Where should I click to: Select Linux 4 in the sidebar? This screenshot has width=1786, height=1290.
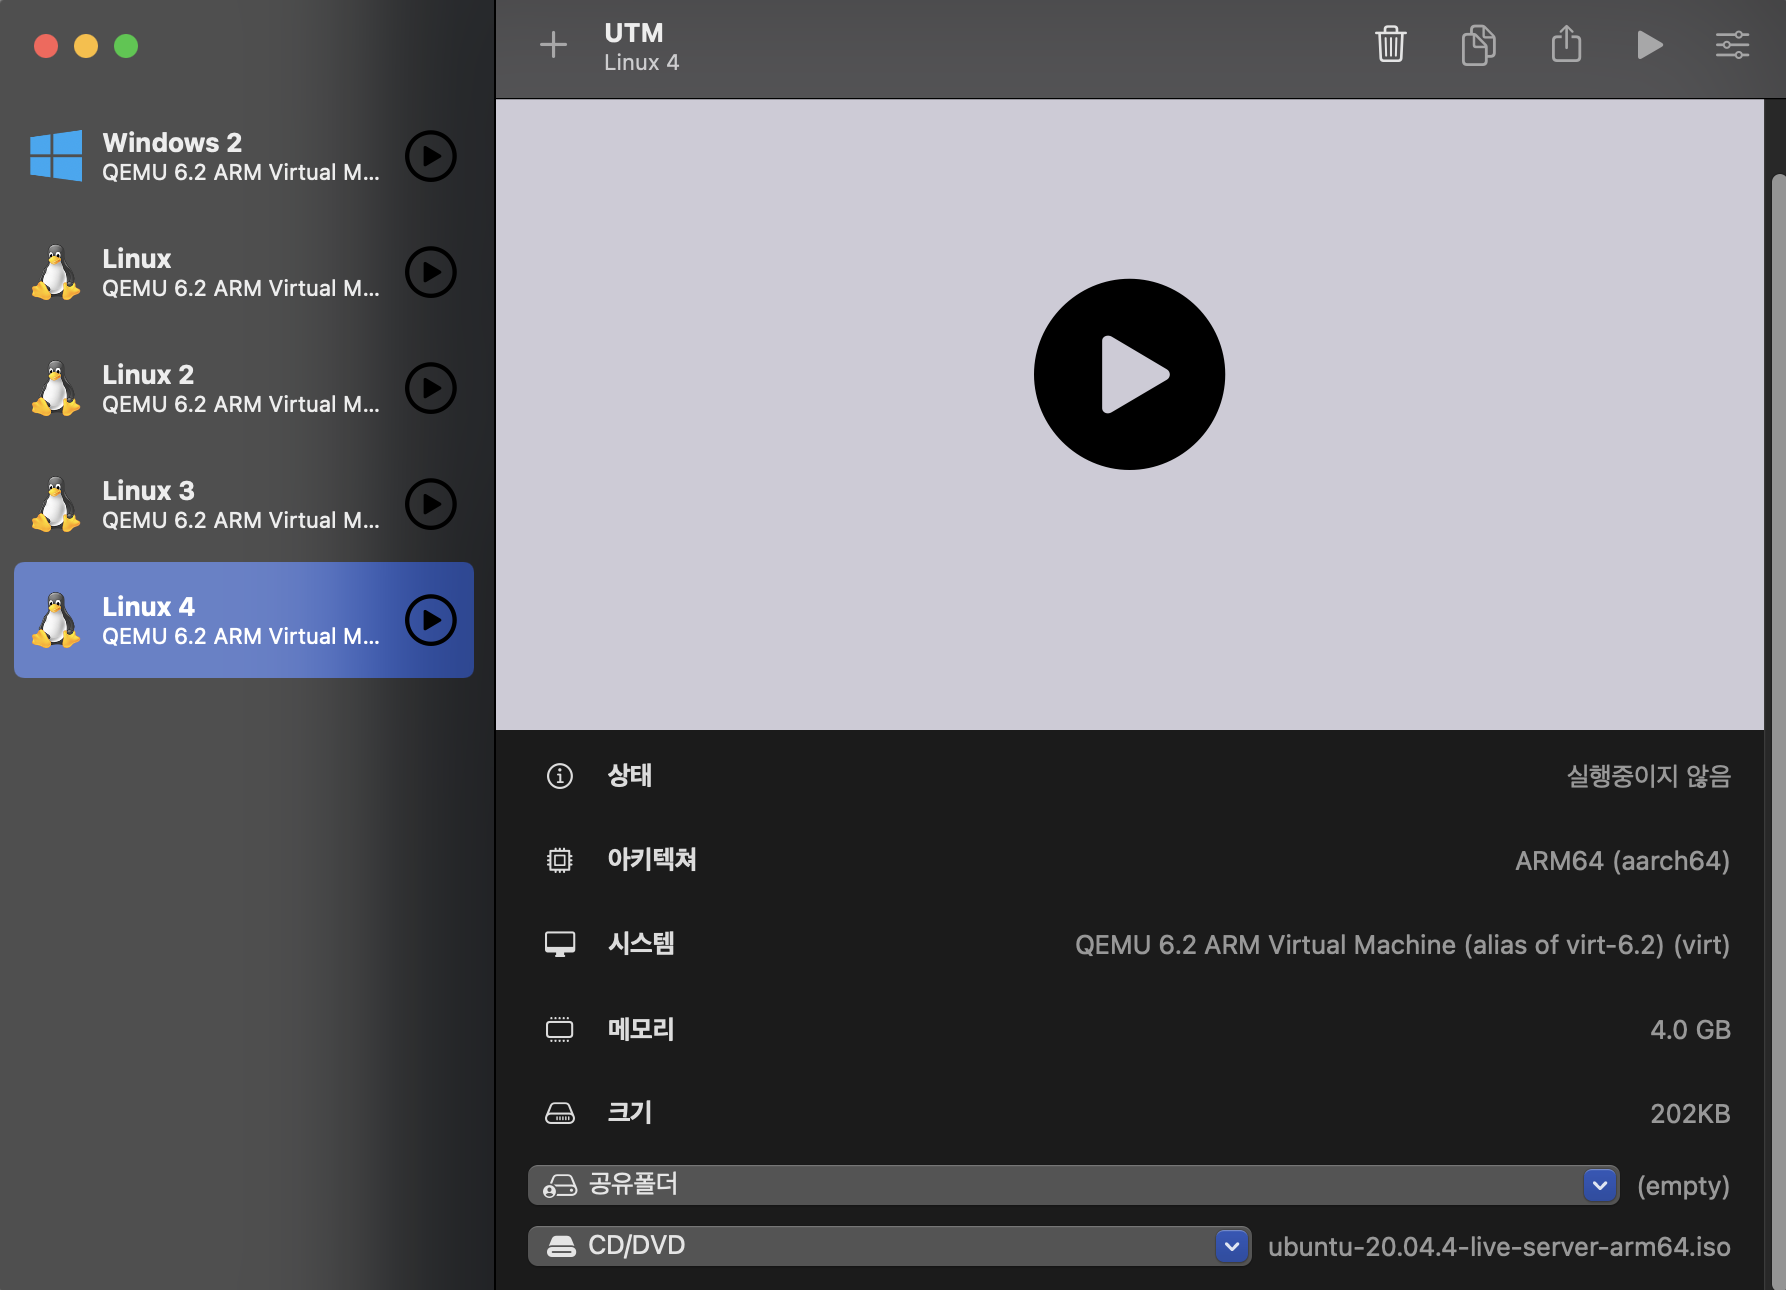(244, 620)
